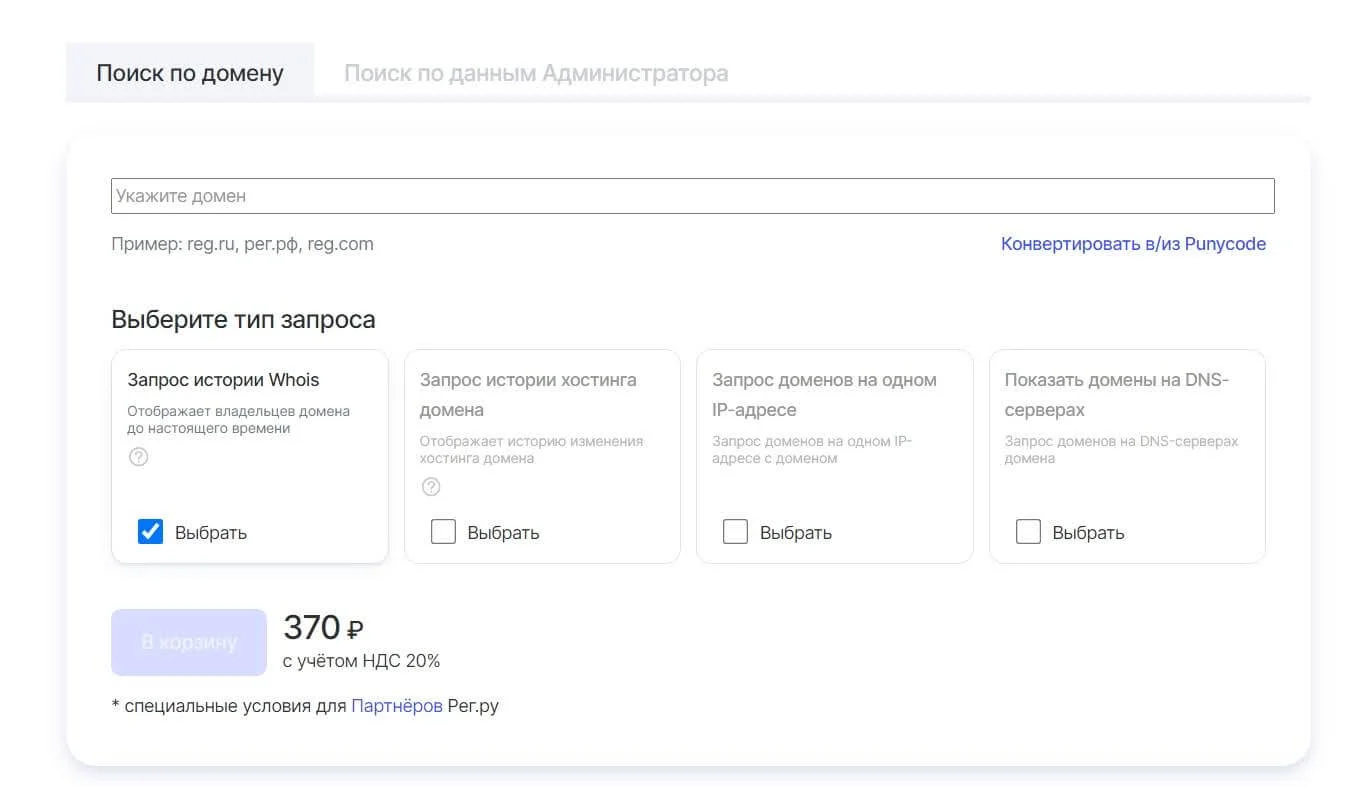
Task: Click the 'Выберите тип запроса' heading
Action: (243, 320)
